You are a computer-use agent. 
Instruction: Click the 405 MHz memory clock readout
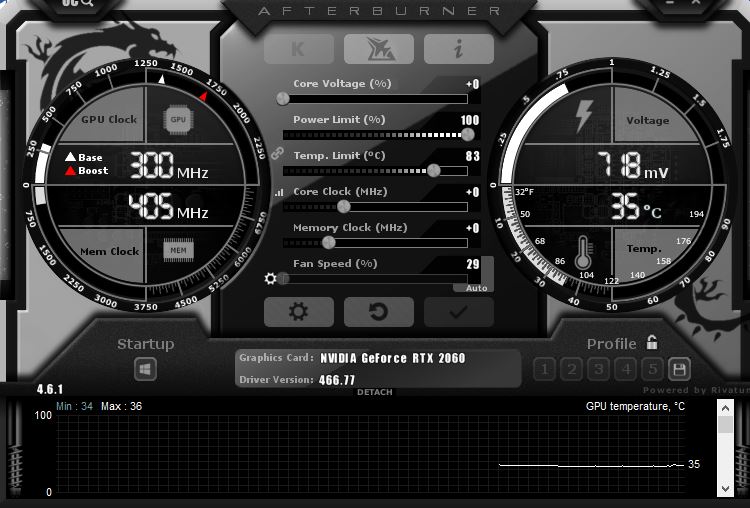(168, 207)
